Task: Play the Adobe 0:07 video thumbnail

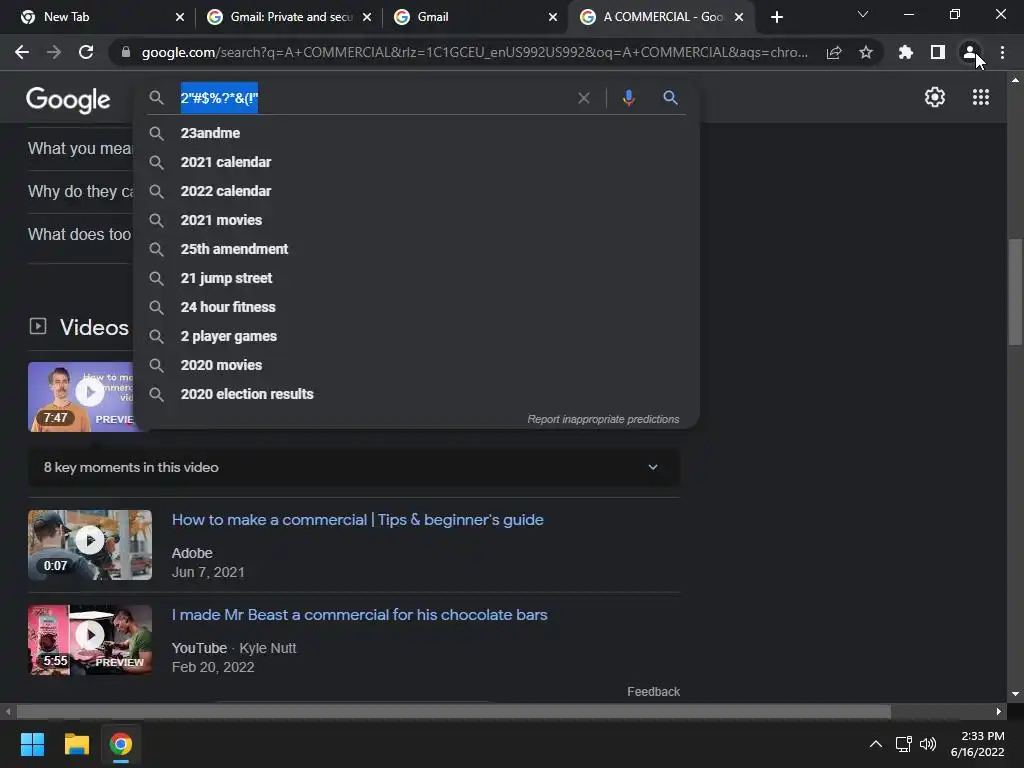Action: pyautogui.click(x=90, y=545)
